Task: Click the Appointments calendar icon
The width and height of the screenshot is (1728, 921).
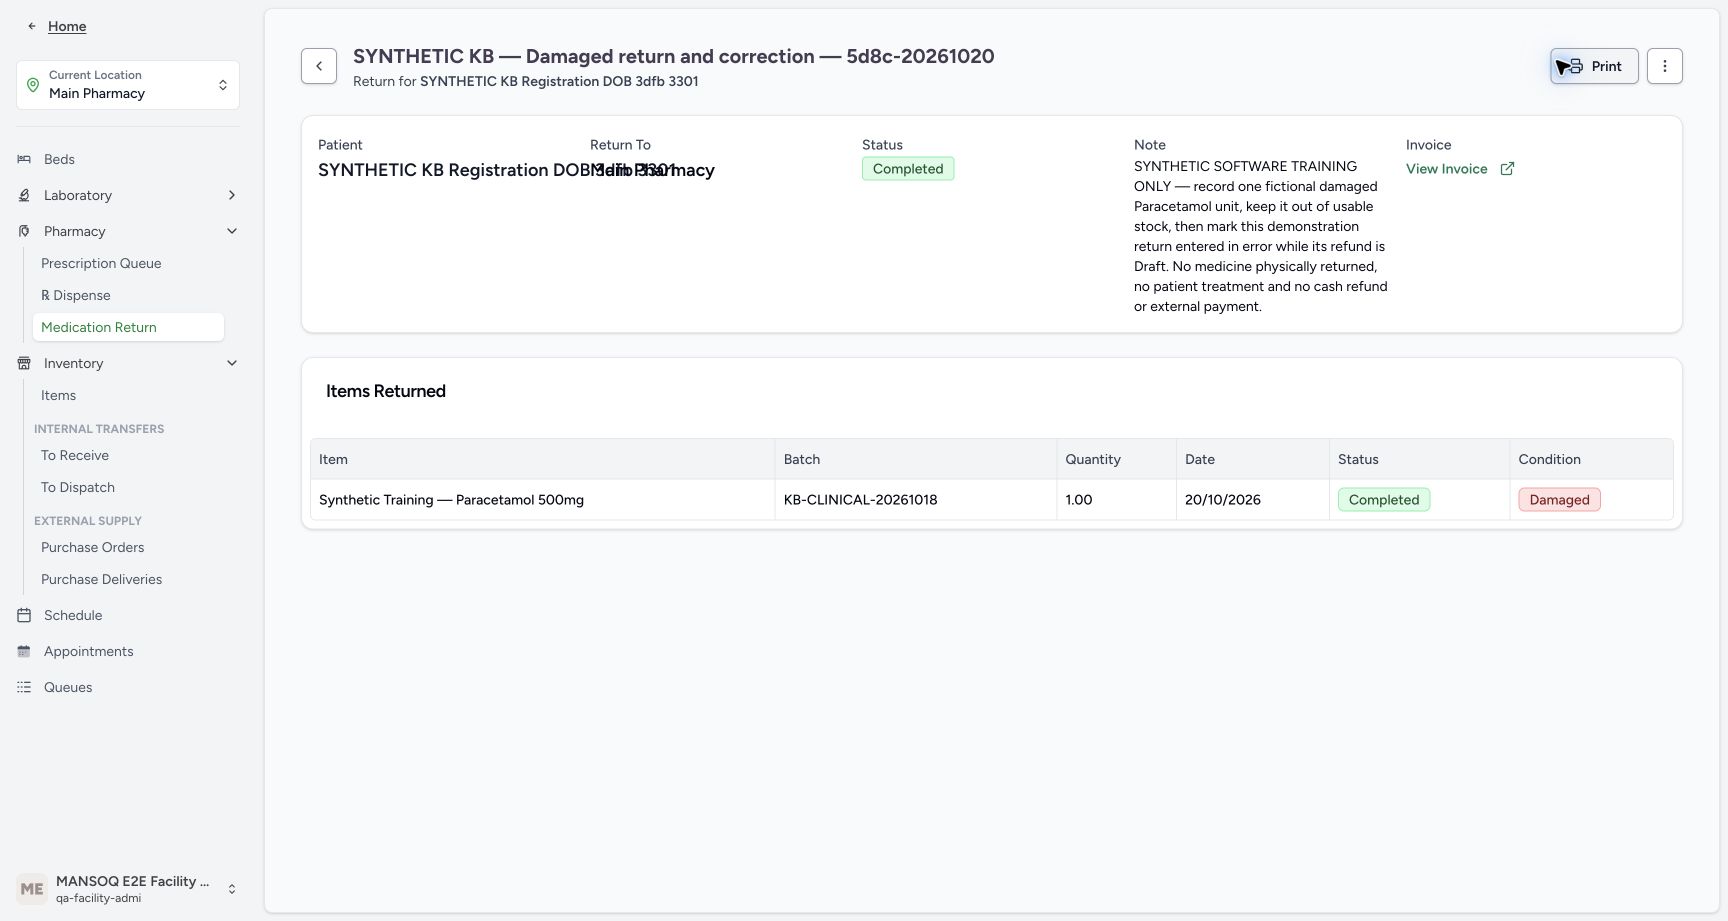Action: pos(24,651)
